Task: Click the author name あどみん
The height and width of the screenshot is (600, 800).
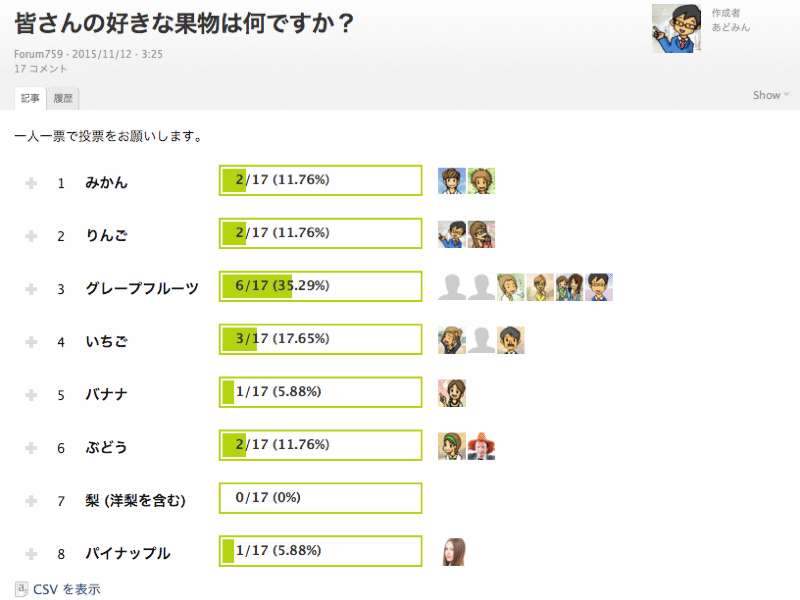Action: click(731, 27)
